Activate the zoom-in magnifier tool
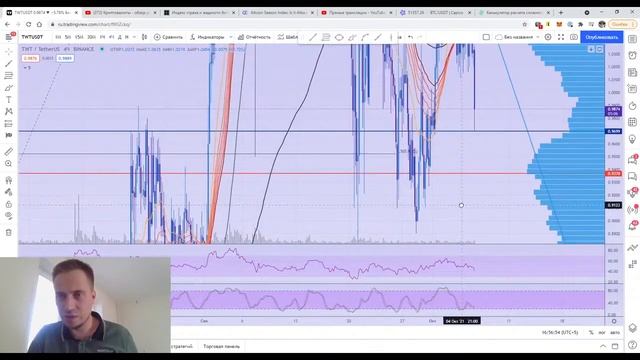Screen dimensions: 640x360 [9, 164]
